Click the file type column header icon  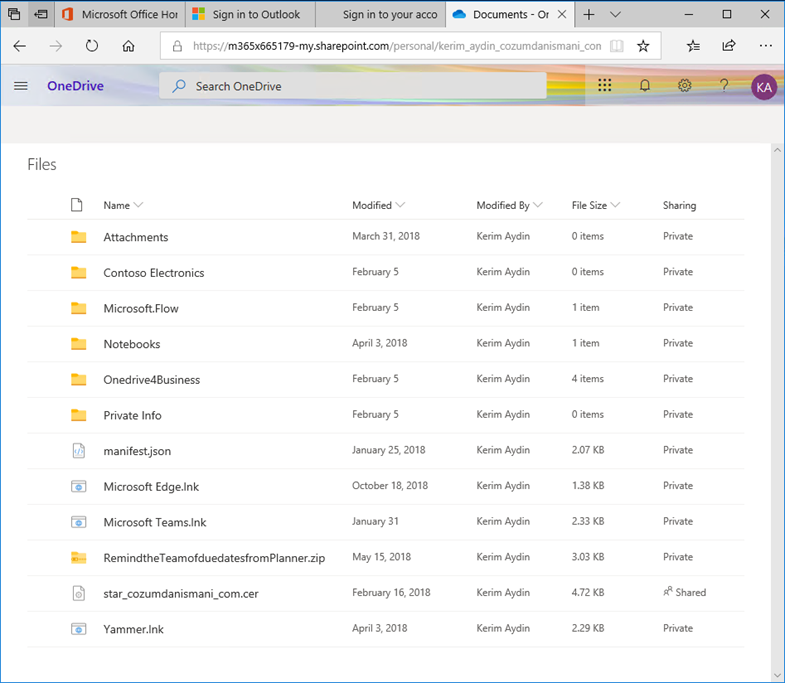[x=77, y=205]
